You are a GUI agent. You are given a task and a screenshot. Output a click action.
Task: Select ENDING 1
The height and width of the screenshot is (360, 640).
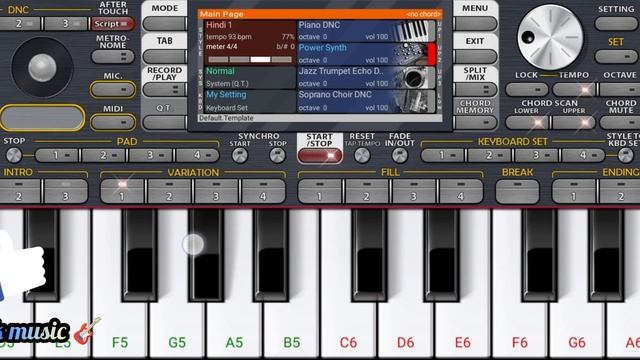pos(573,191)
